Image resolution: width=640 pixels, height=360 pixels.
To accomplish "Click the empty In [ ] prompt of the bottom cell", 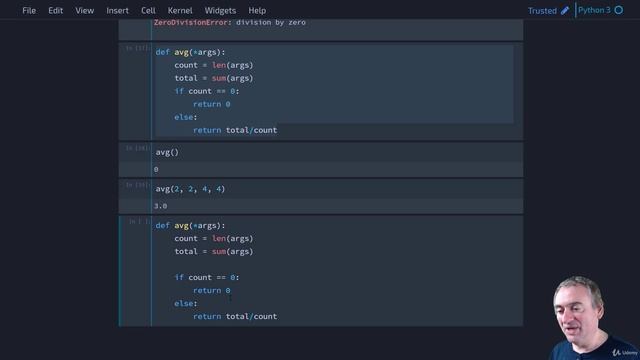I will (139, 222).
